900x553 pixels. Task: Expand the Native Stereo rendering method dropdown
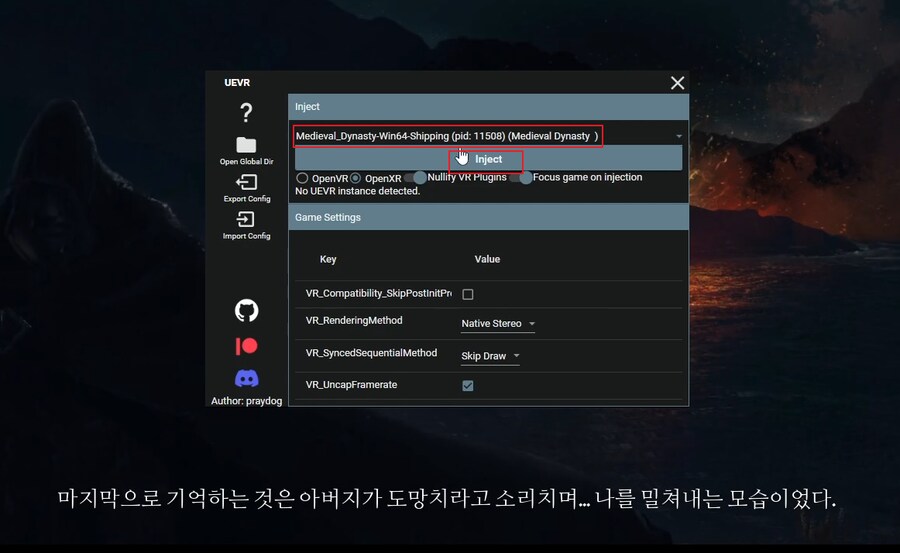[x=498, y=324]
